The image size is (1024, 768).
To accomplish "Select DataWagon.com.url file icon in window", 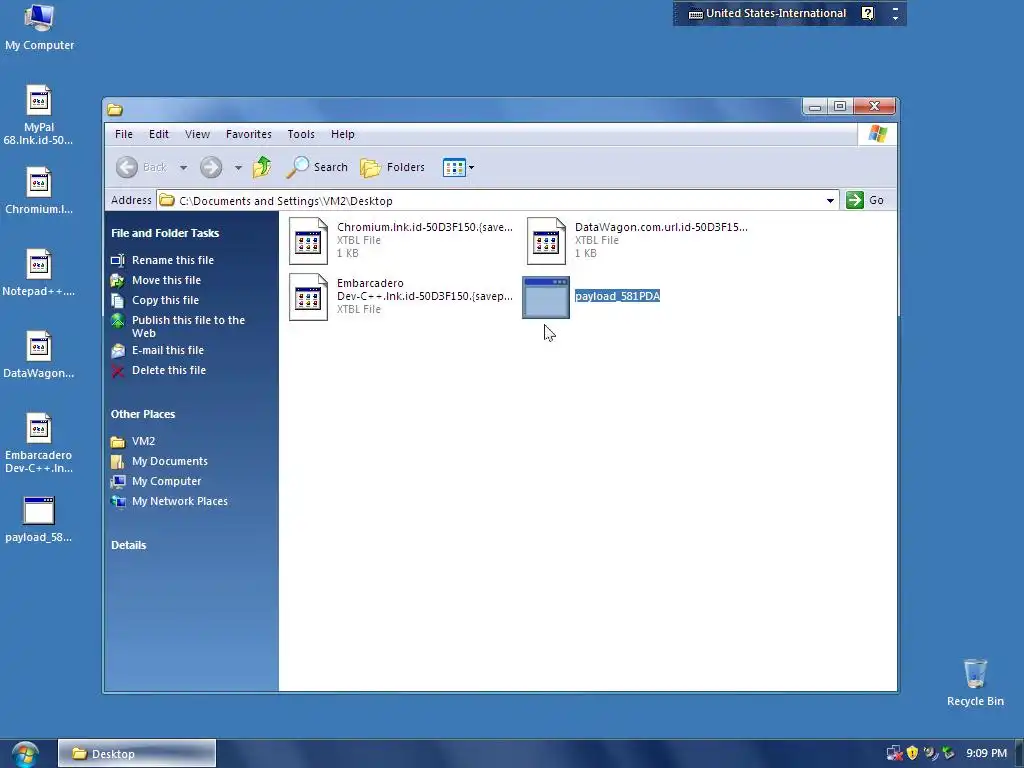I will tap(546, 240).
